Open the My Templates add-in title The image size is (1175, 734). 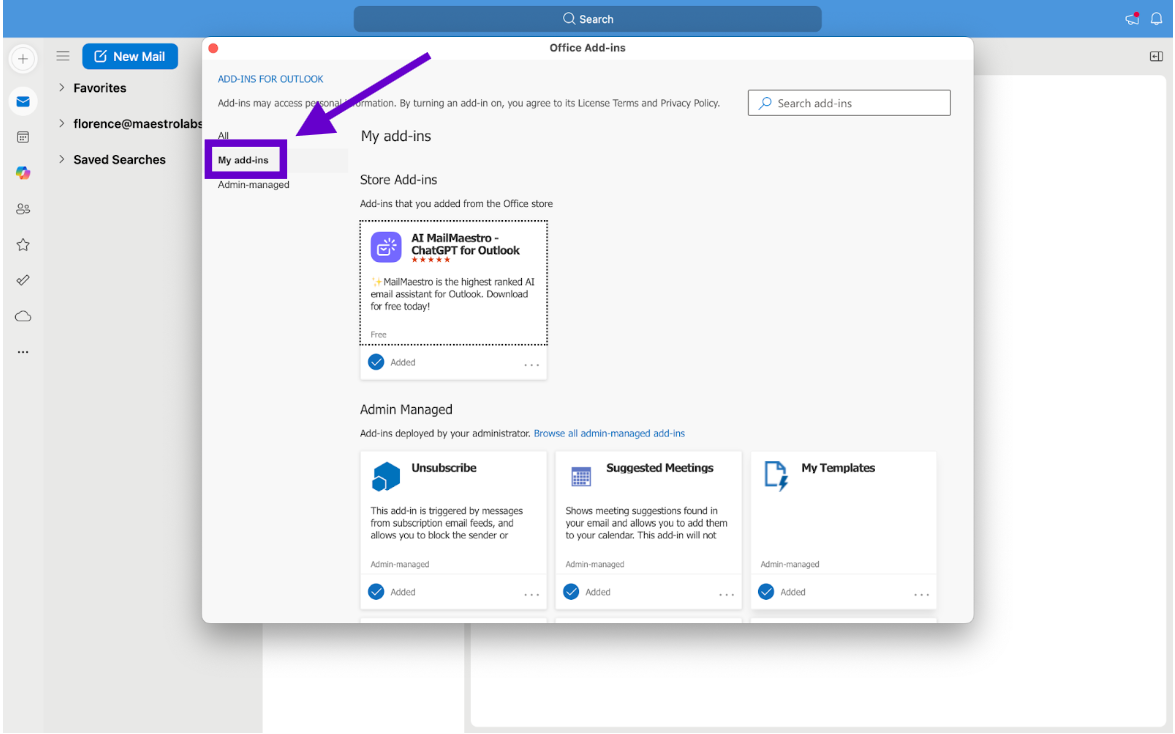[838, 468]
